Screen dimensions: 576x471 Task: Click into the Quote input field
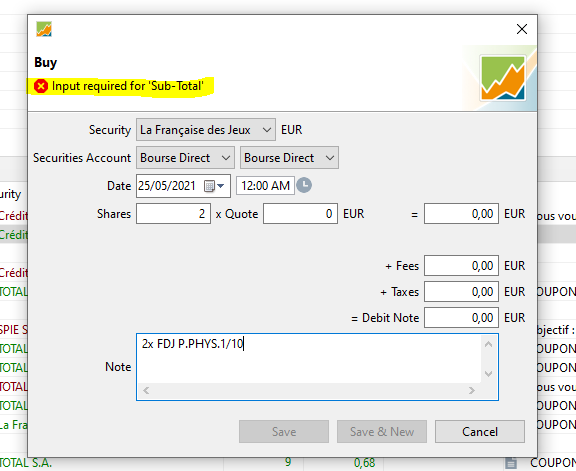coord(300,214)
